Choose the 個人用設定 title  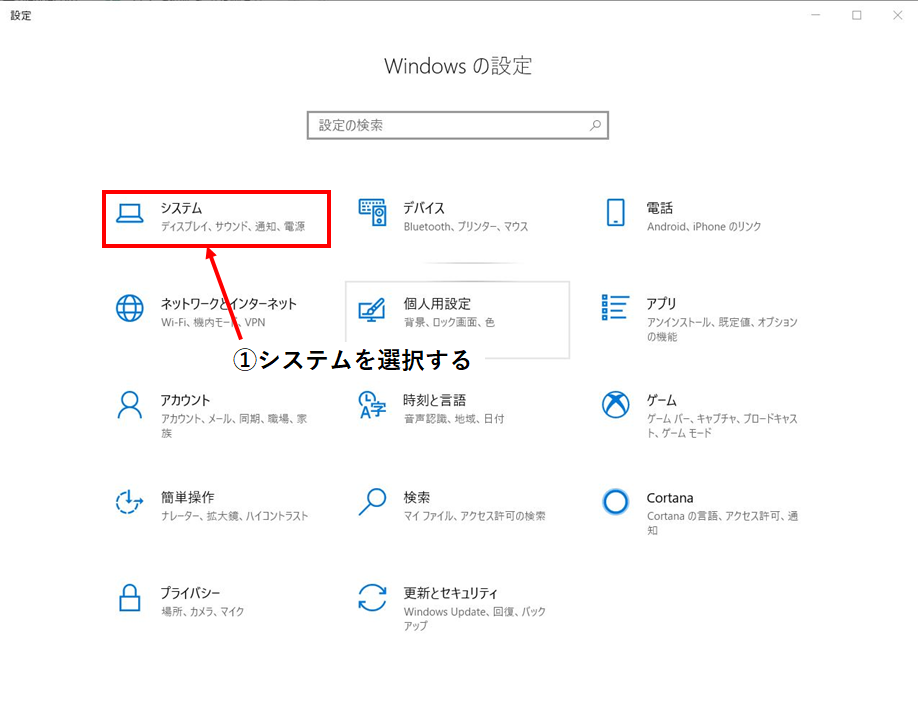pos(437,304)
